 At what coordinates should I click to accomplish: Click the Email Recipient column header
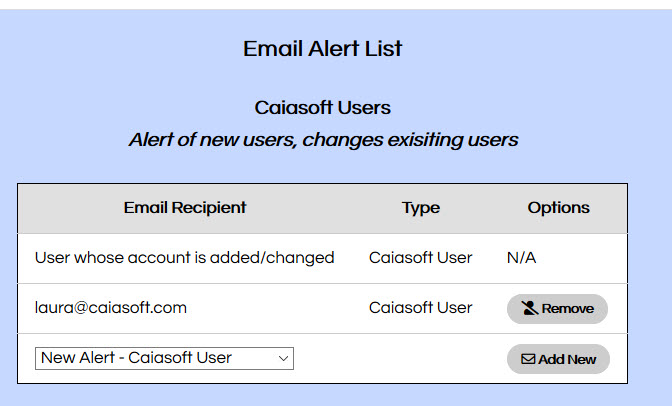pyautogui.click(x=185, y=208)
